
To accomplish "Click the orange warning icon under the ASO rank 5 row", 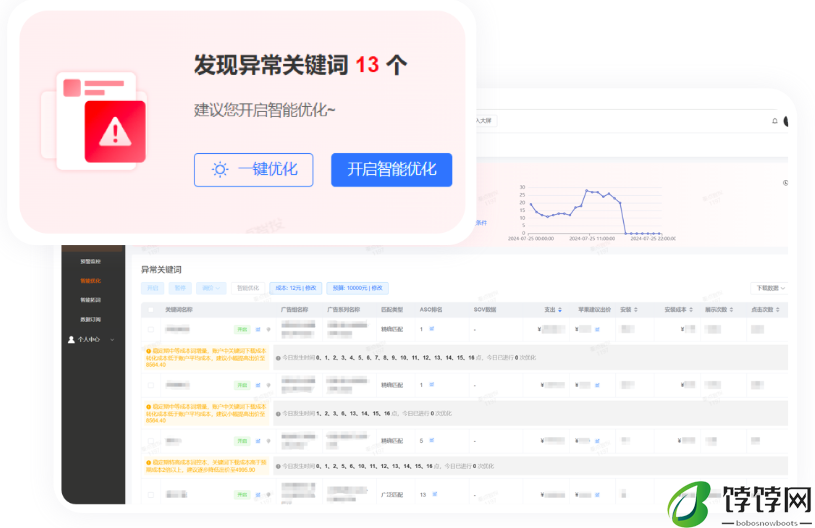I will pos(149,461).
